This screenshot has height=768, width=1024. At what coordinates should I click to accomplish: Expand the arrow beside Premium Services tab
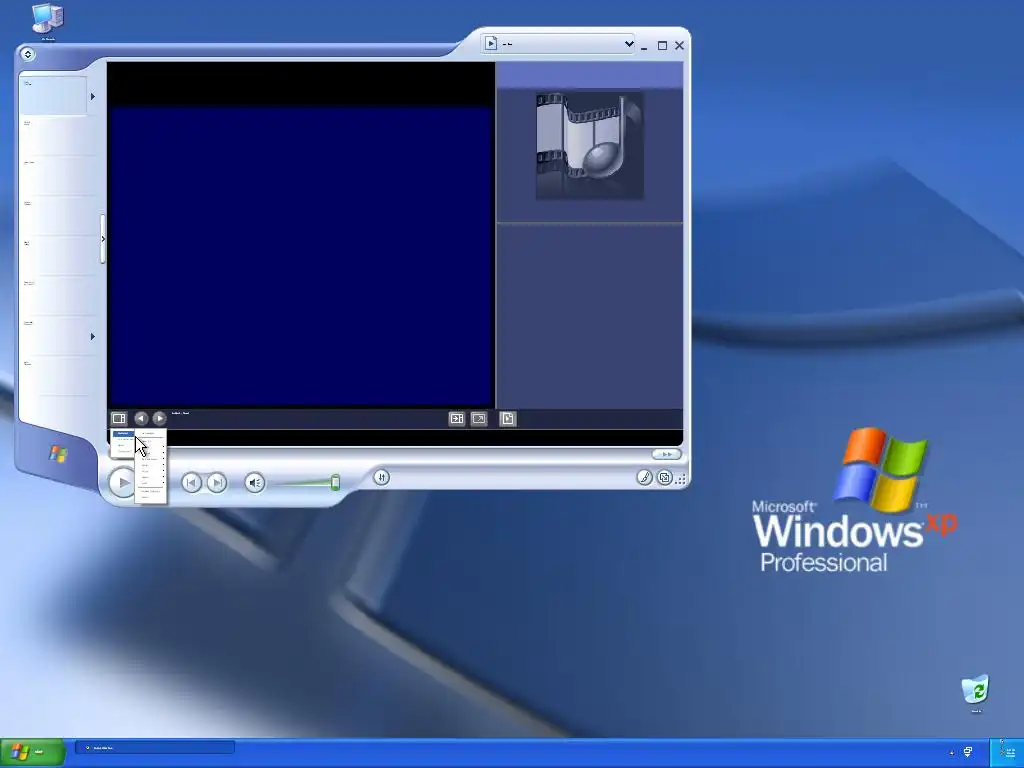tap(93, 336)
